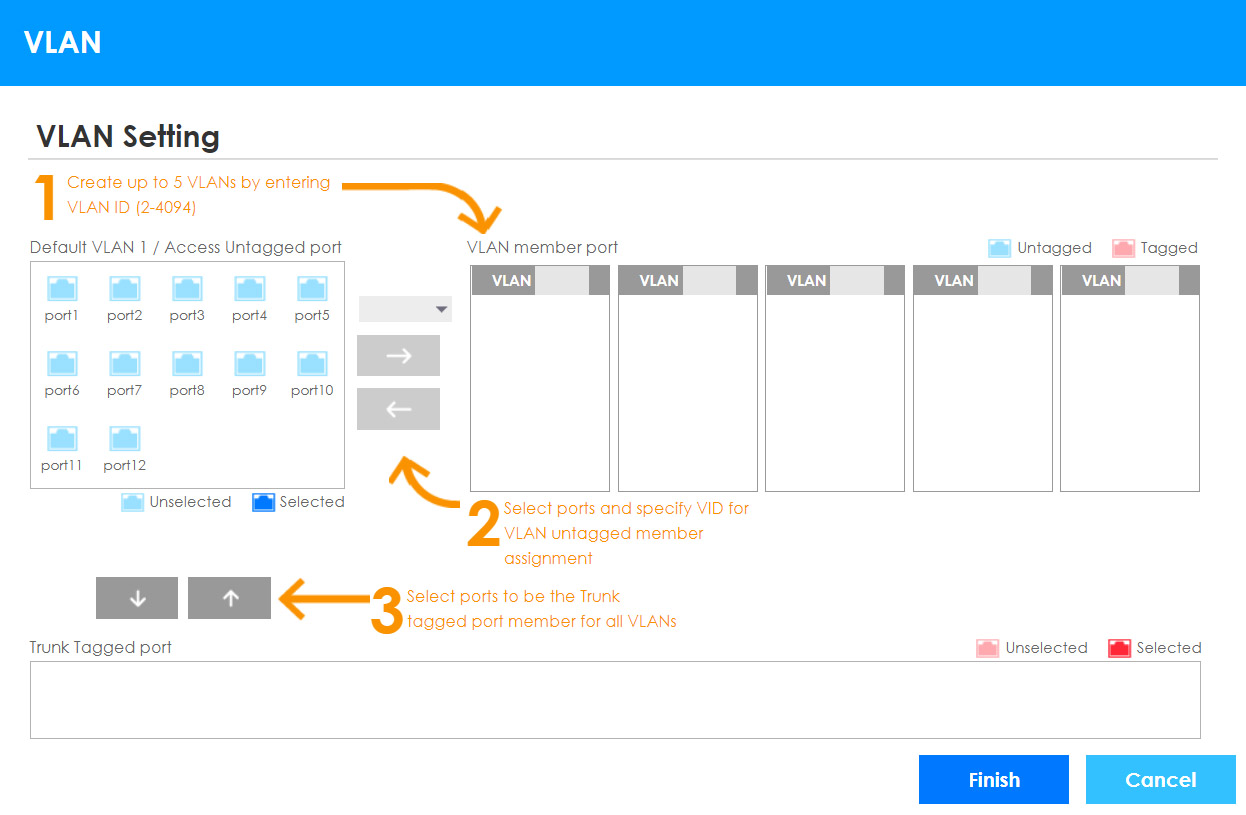Select the port12 icon
This screenshot has height=815, width=1246.
pos(124,439)
